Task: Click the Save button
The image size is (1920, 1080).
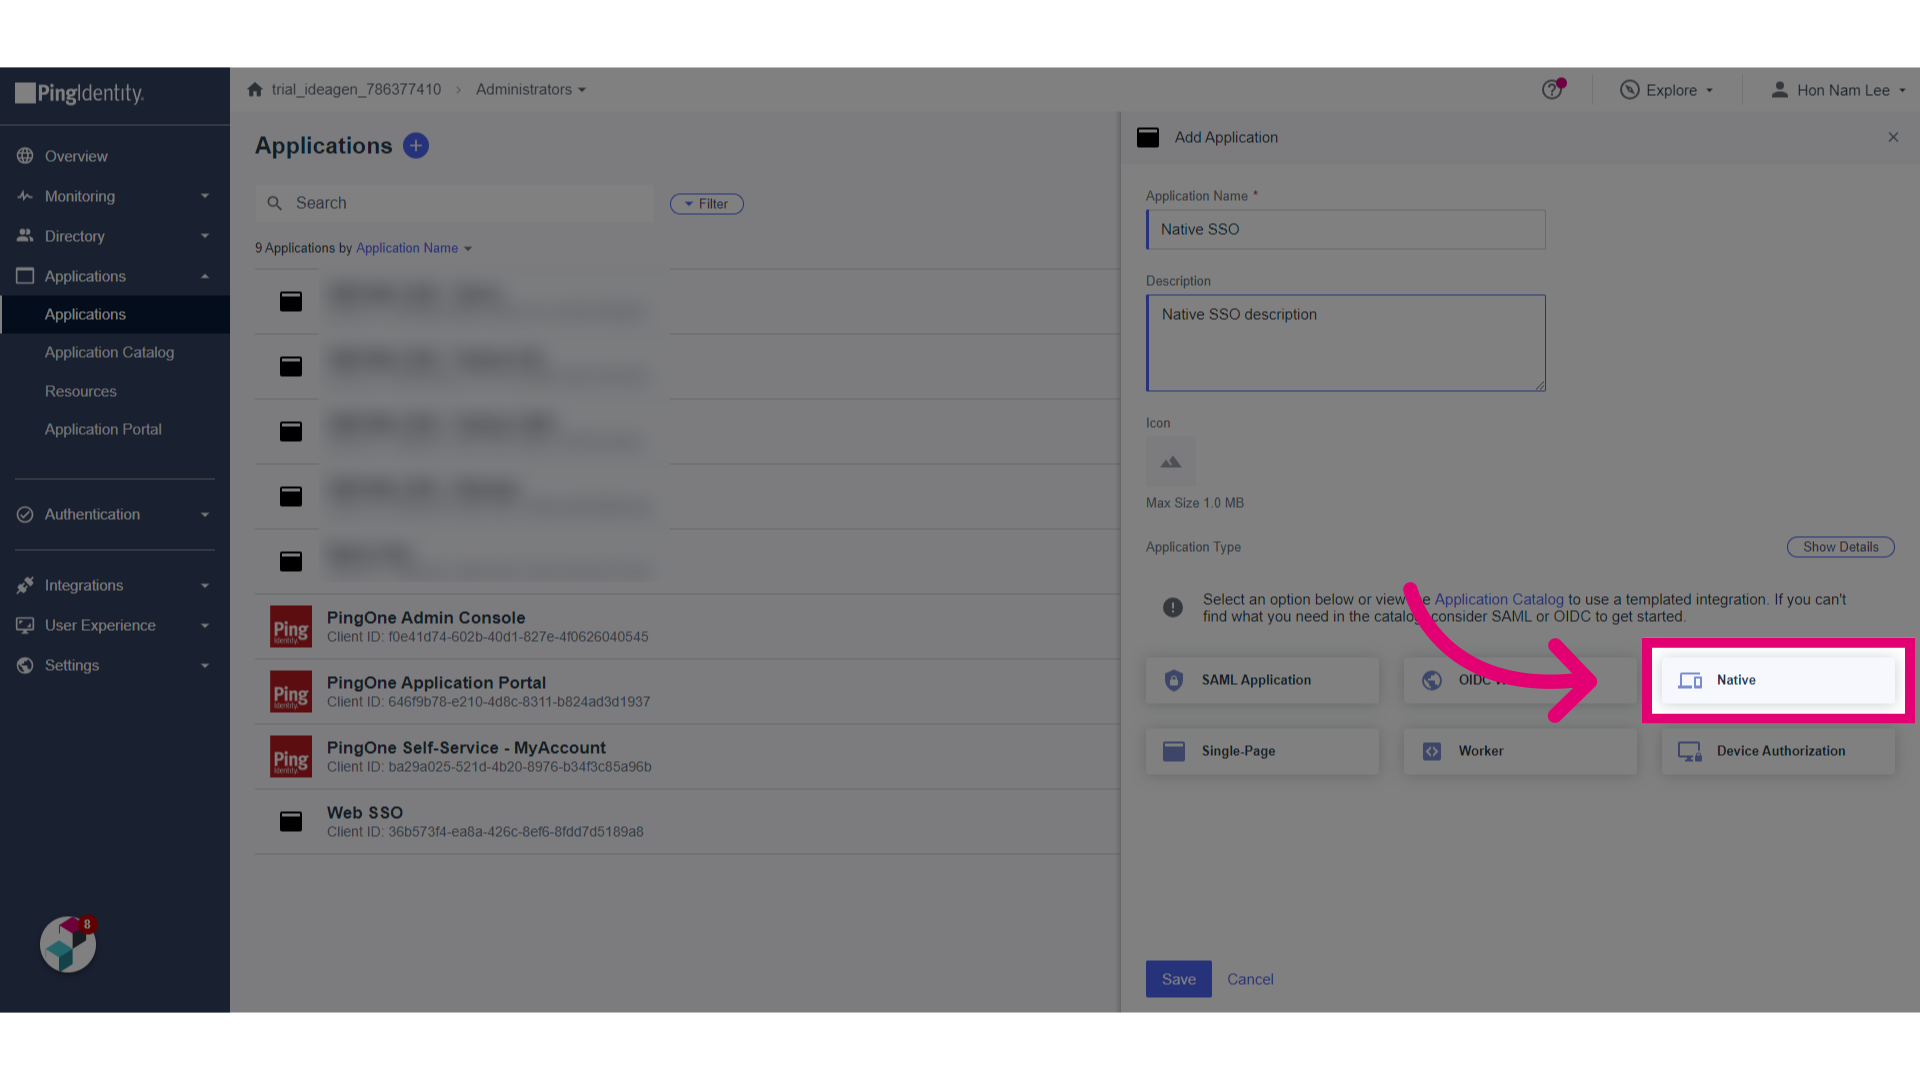Action: (x=1179, y=979)
